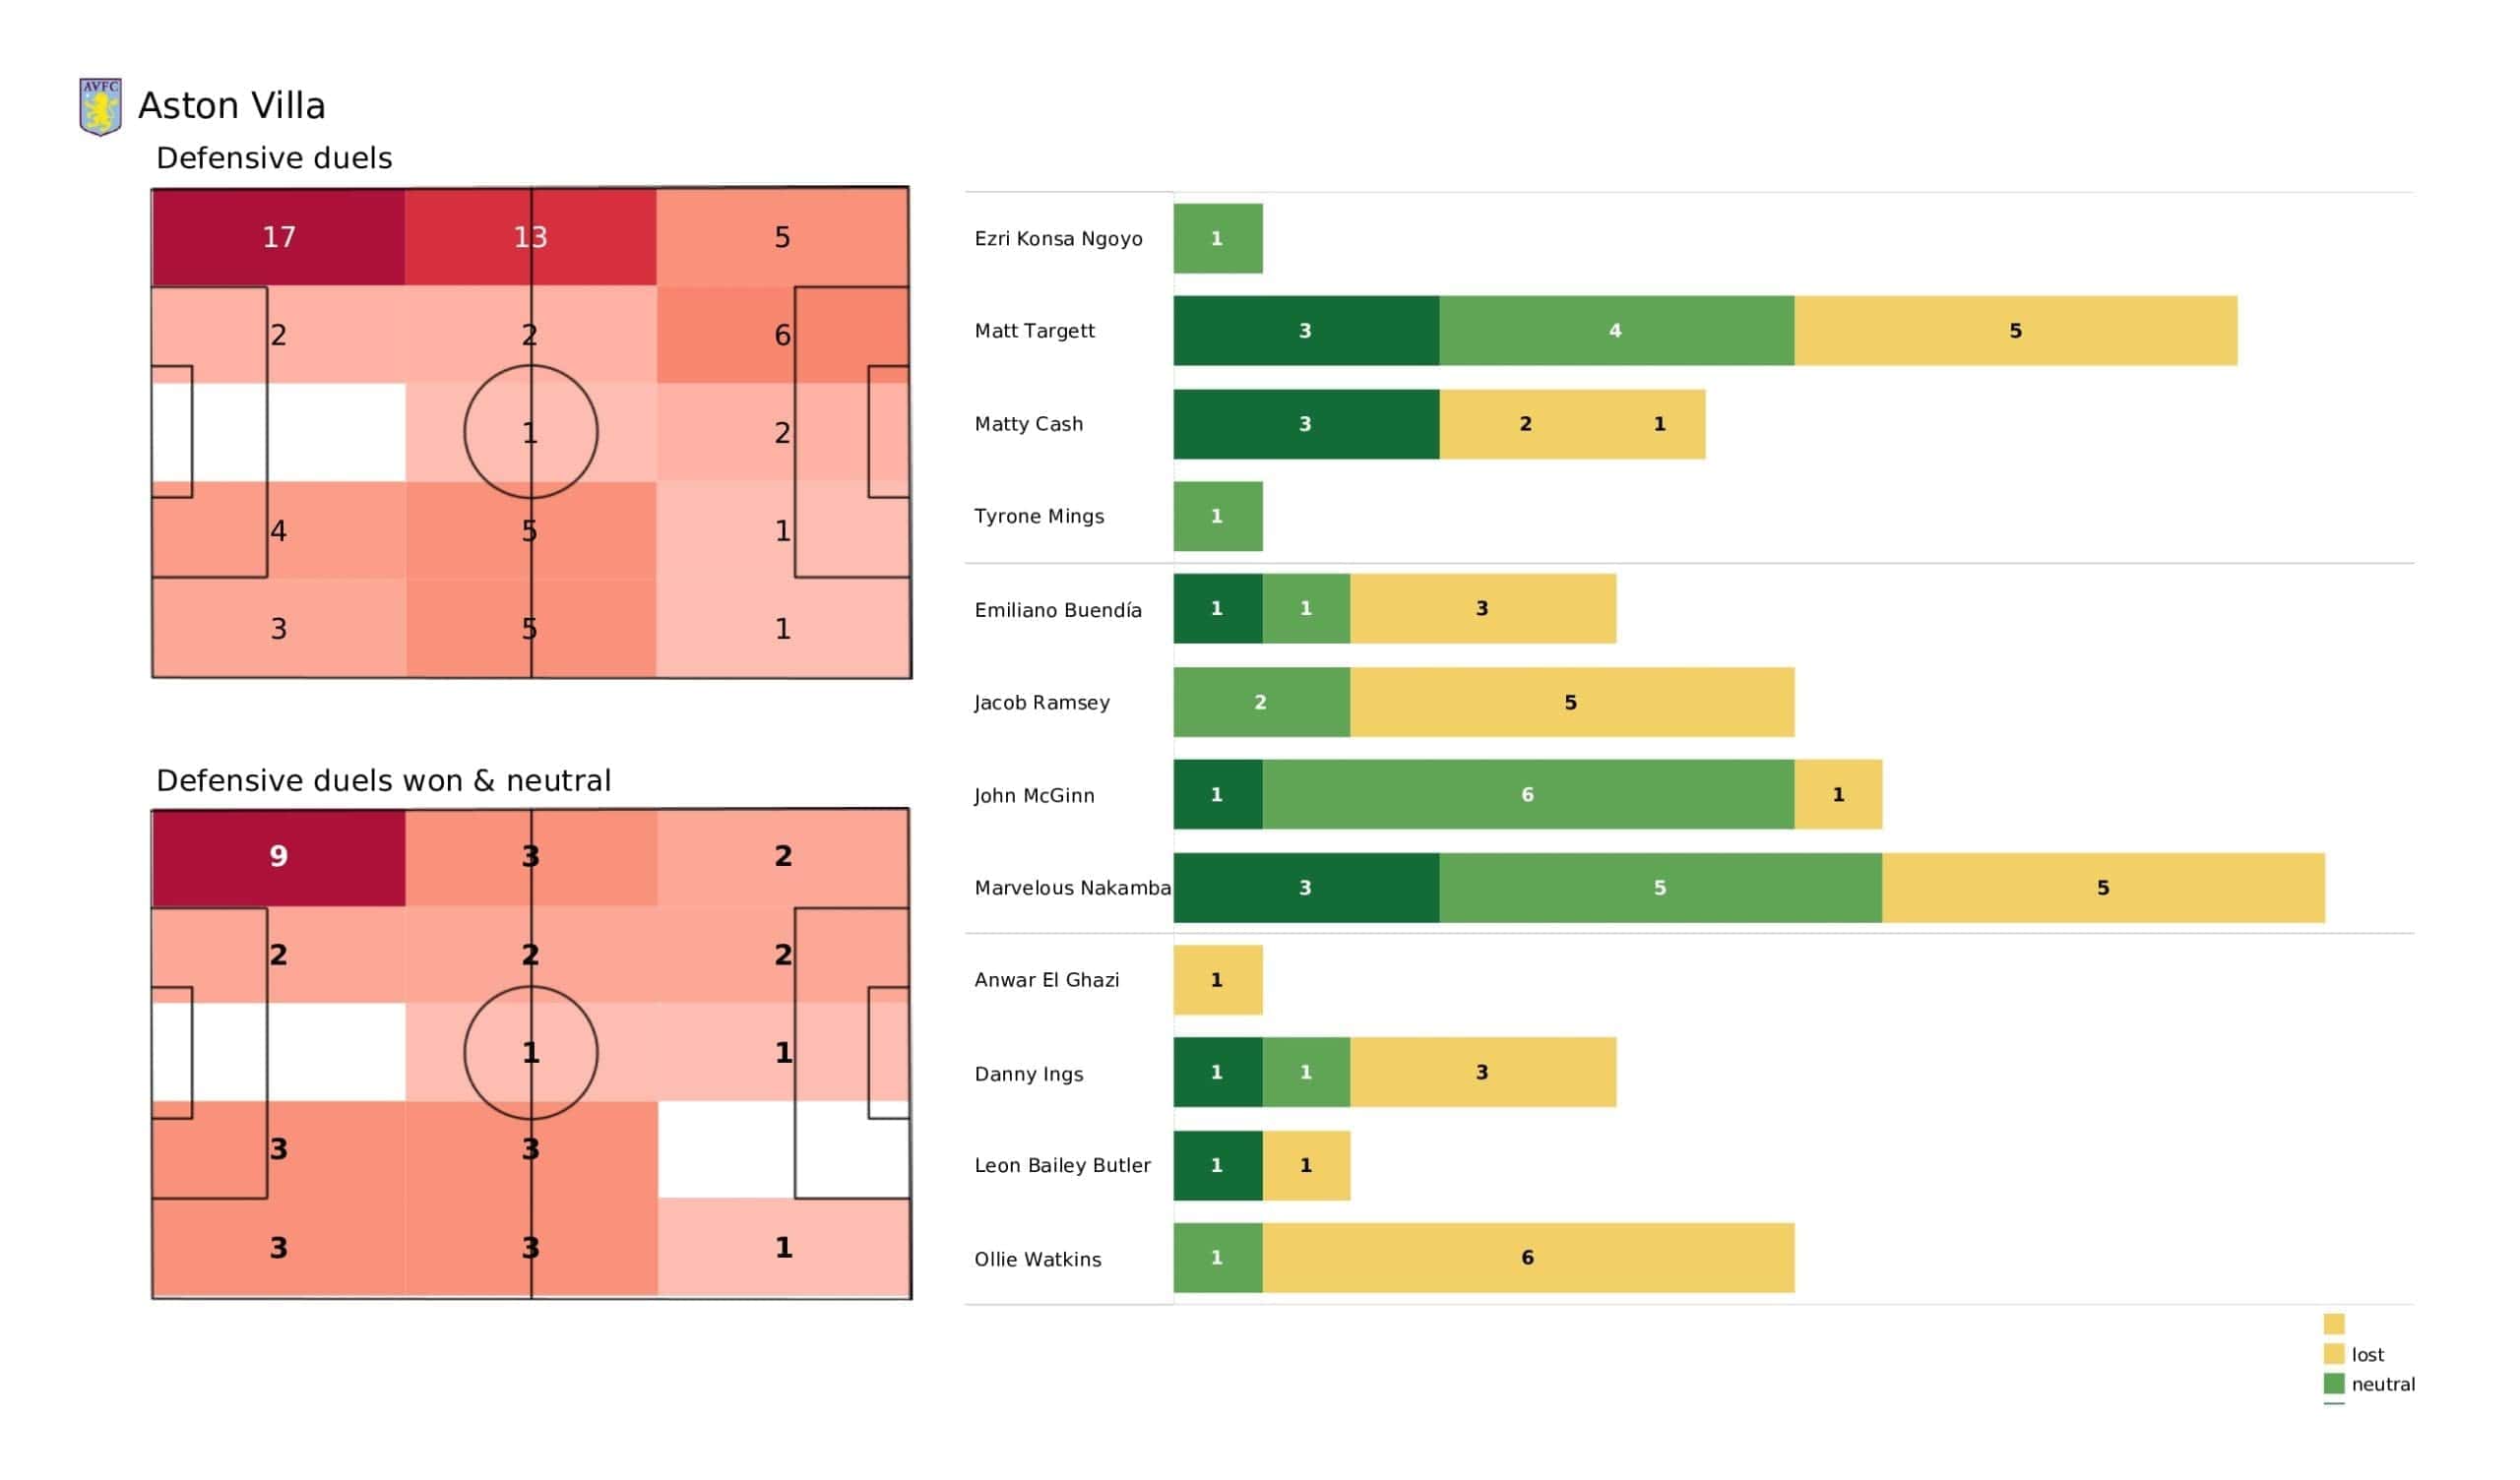
Task: Select Matt Targett's yellow lost bar segment
Action: [x=2014, y=331]
